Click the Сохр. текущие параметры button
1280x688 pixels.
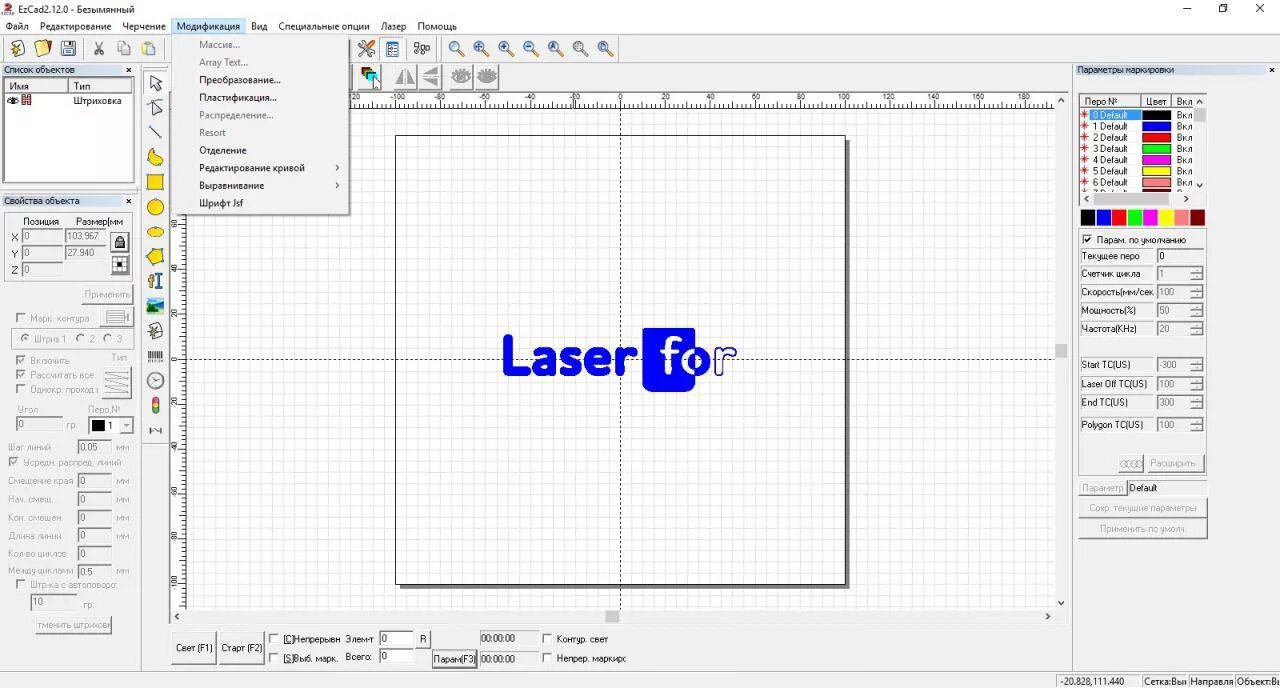[1143, 508]
